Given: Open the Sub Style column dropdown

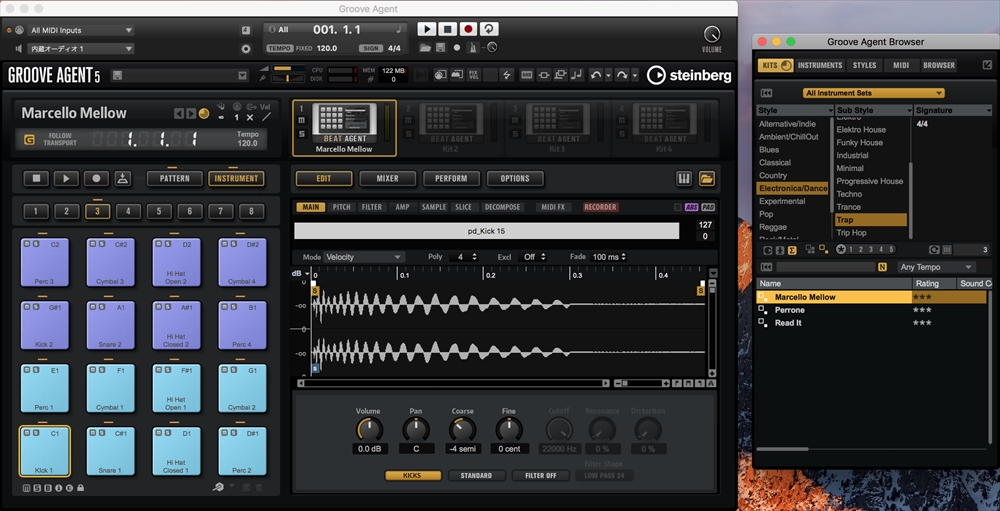Looking at the screenshot, I should [x=909, y=110].
